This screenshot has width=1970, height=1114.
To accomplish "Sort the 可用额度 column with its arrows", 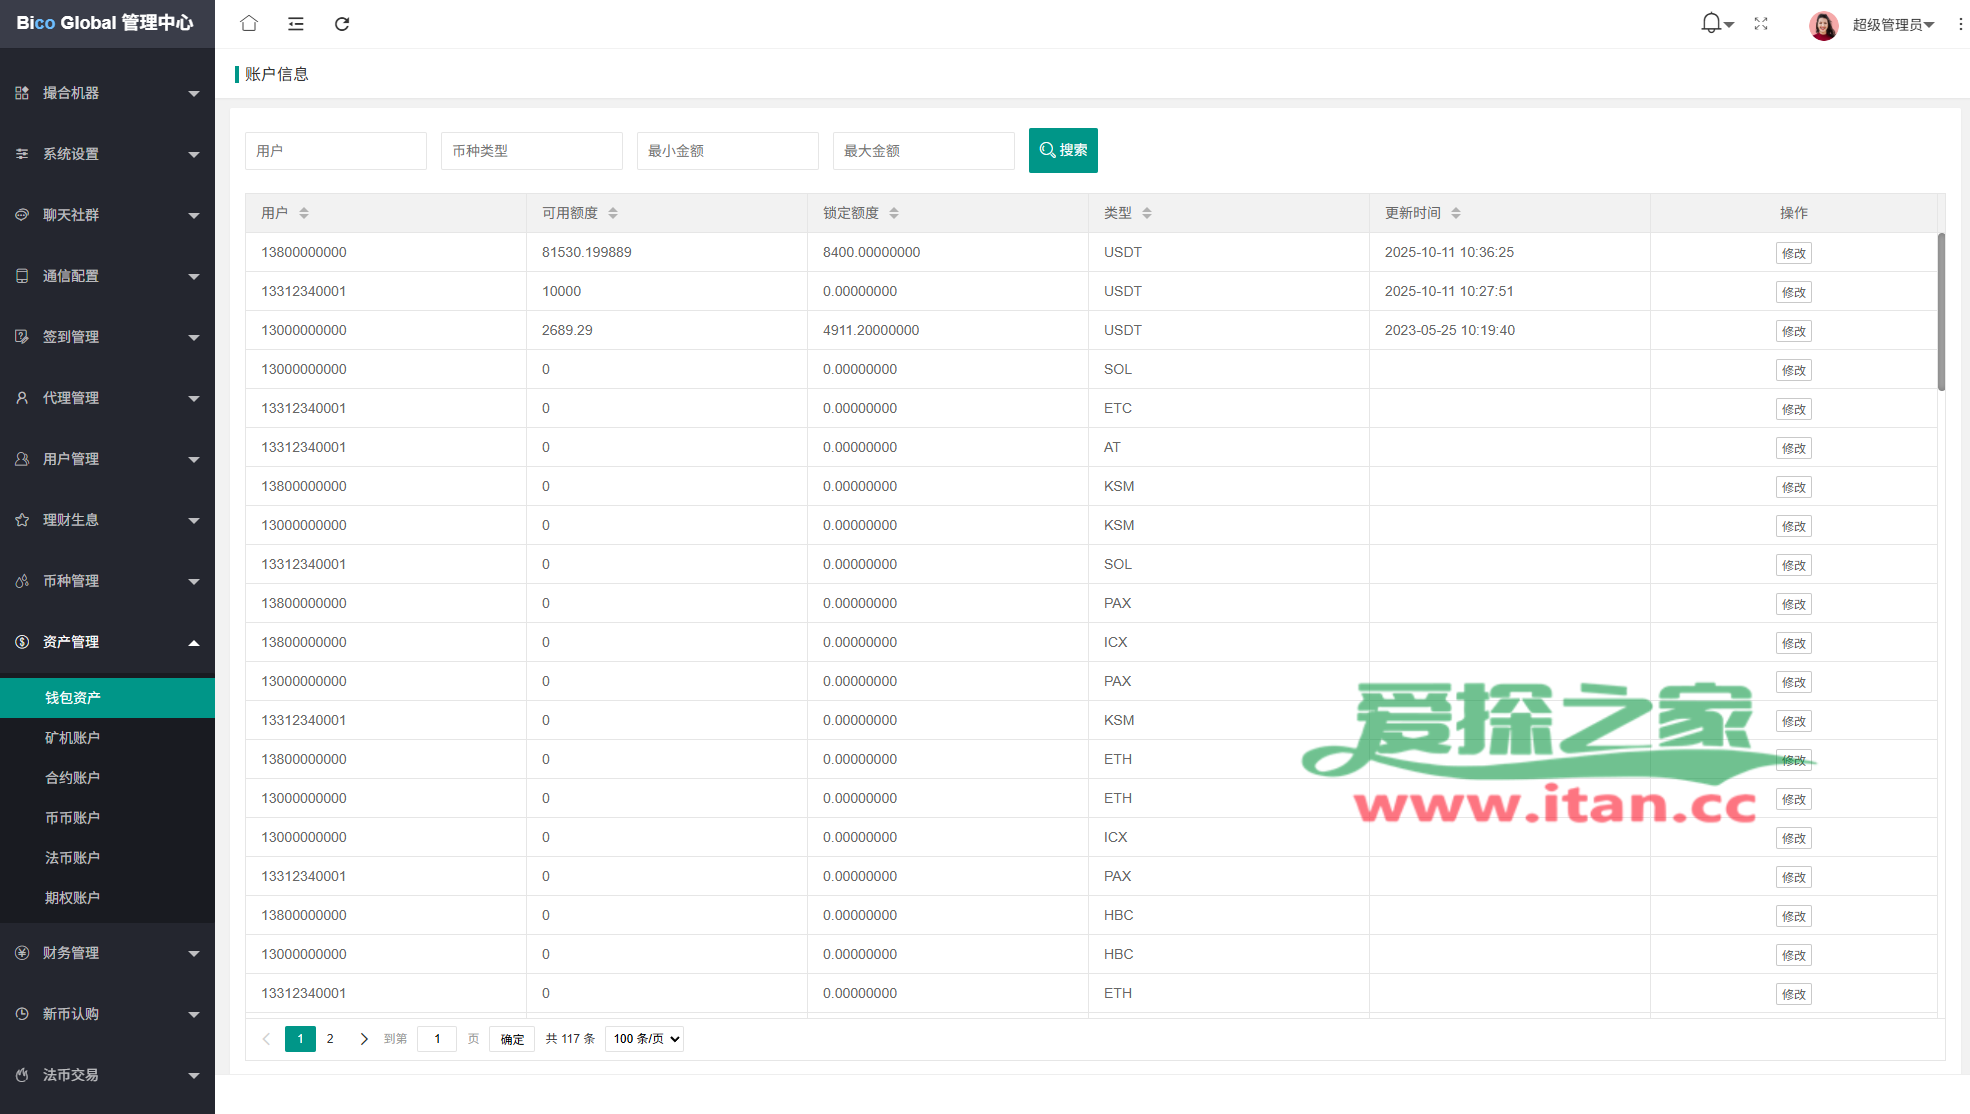I will pyautogui.click(x=613, y=213).
